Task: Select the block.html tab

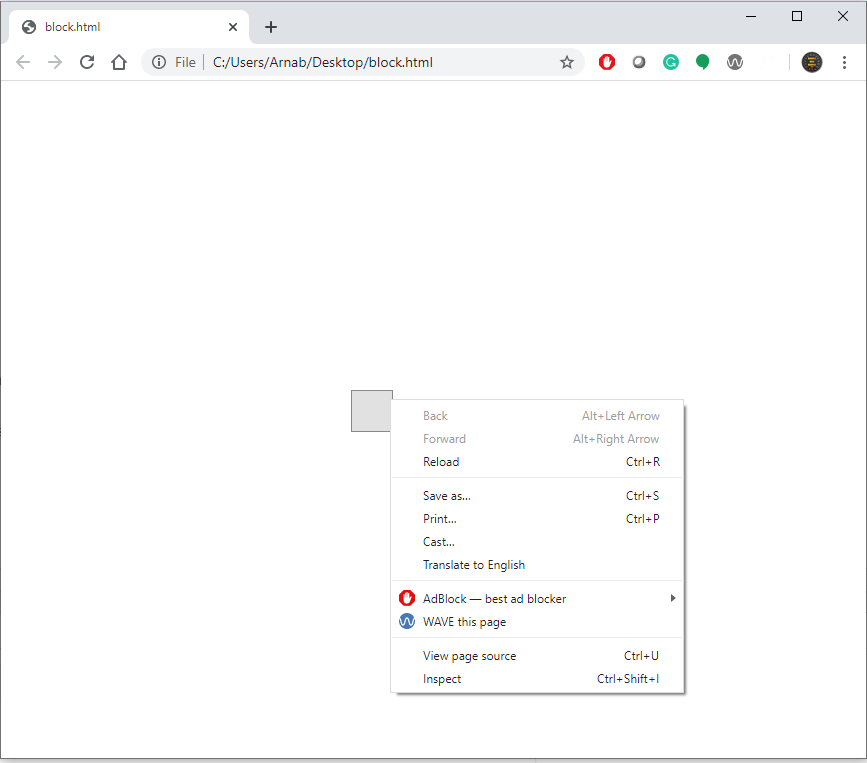Action: [128, 27]
